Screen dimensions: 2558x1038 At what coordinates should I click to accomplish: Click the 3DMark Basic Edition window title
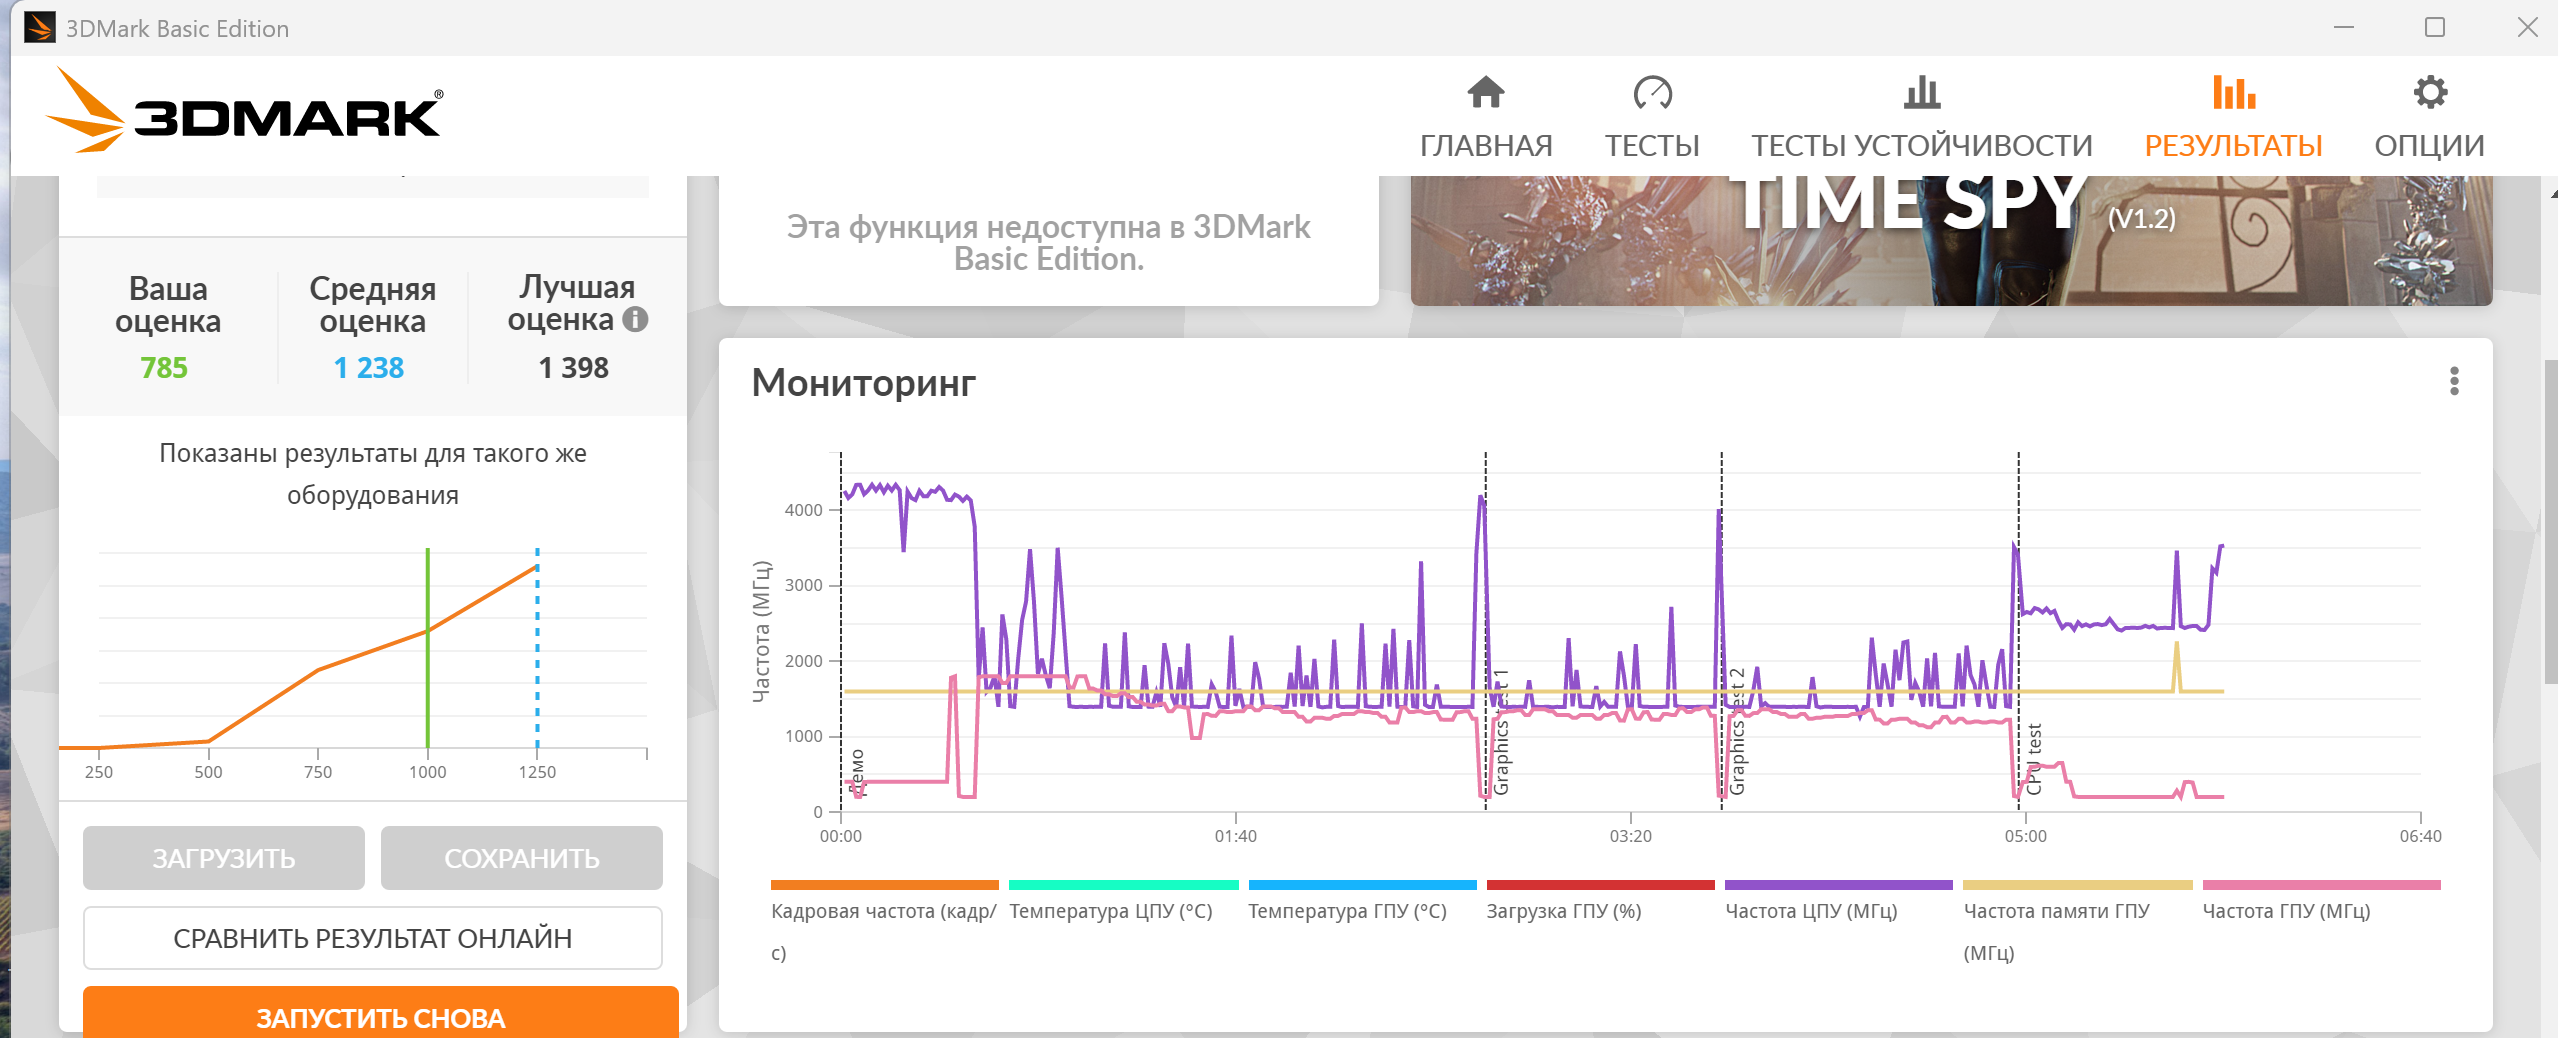tap(178, 29)
